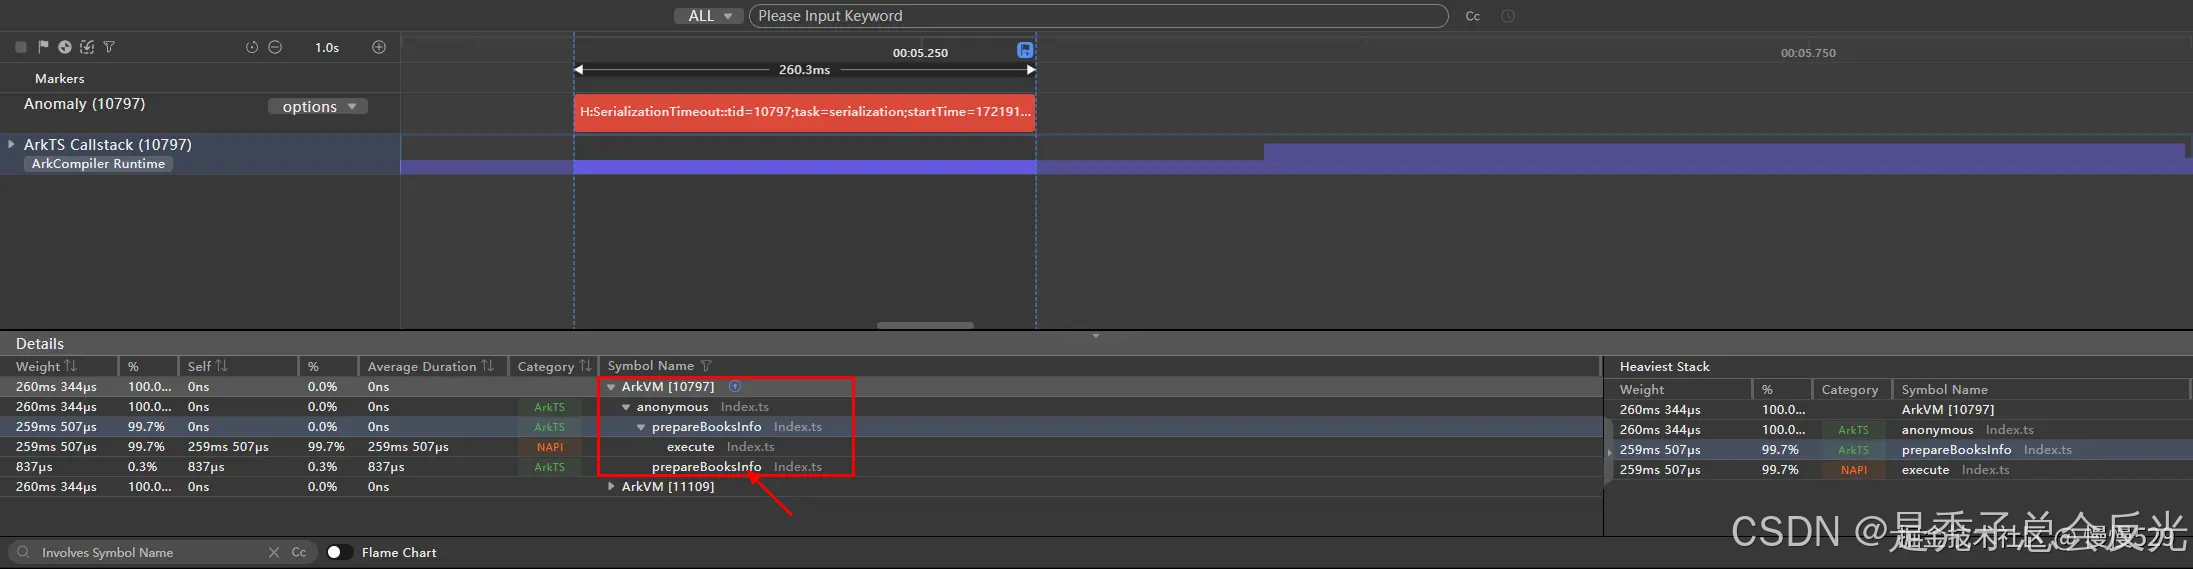Filter Symbol Name column via funnel icon

(706, 366)
